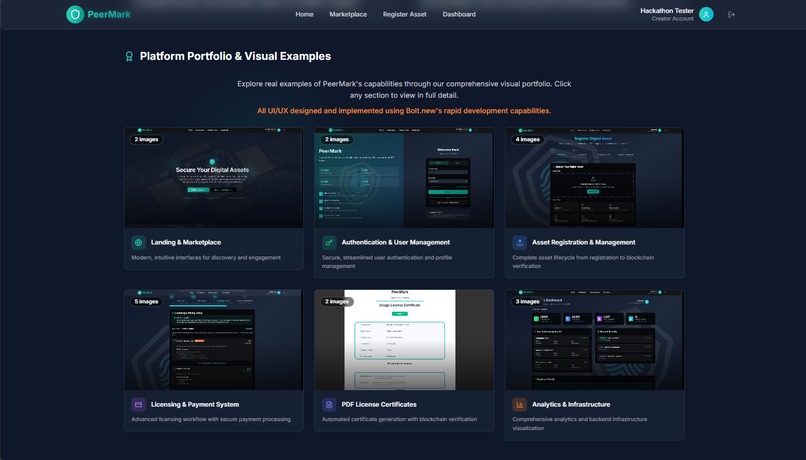The width and height of the screenshot is (806, 460).
Task: Open the Dashboard nav item
Action: tap(459, 14)
